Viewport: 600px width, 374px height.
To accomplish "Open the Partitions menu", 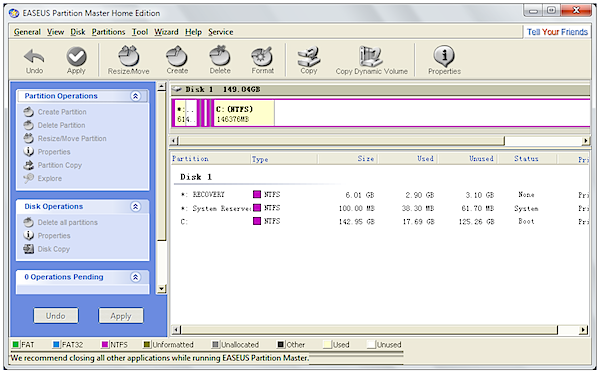I will pyautogui.click(x=108, y=32).
